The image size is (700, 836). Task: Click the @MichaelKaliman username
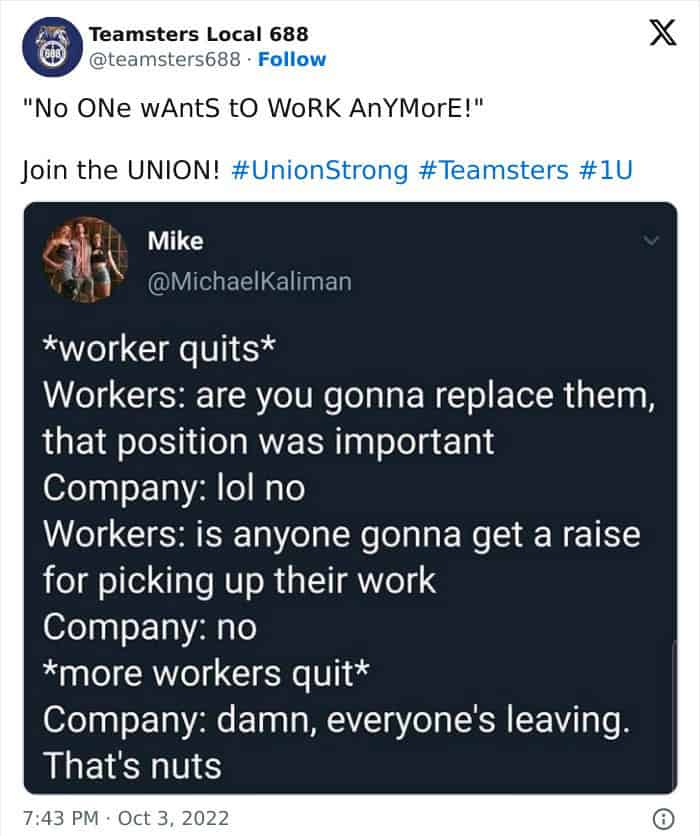[250, 282]
